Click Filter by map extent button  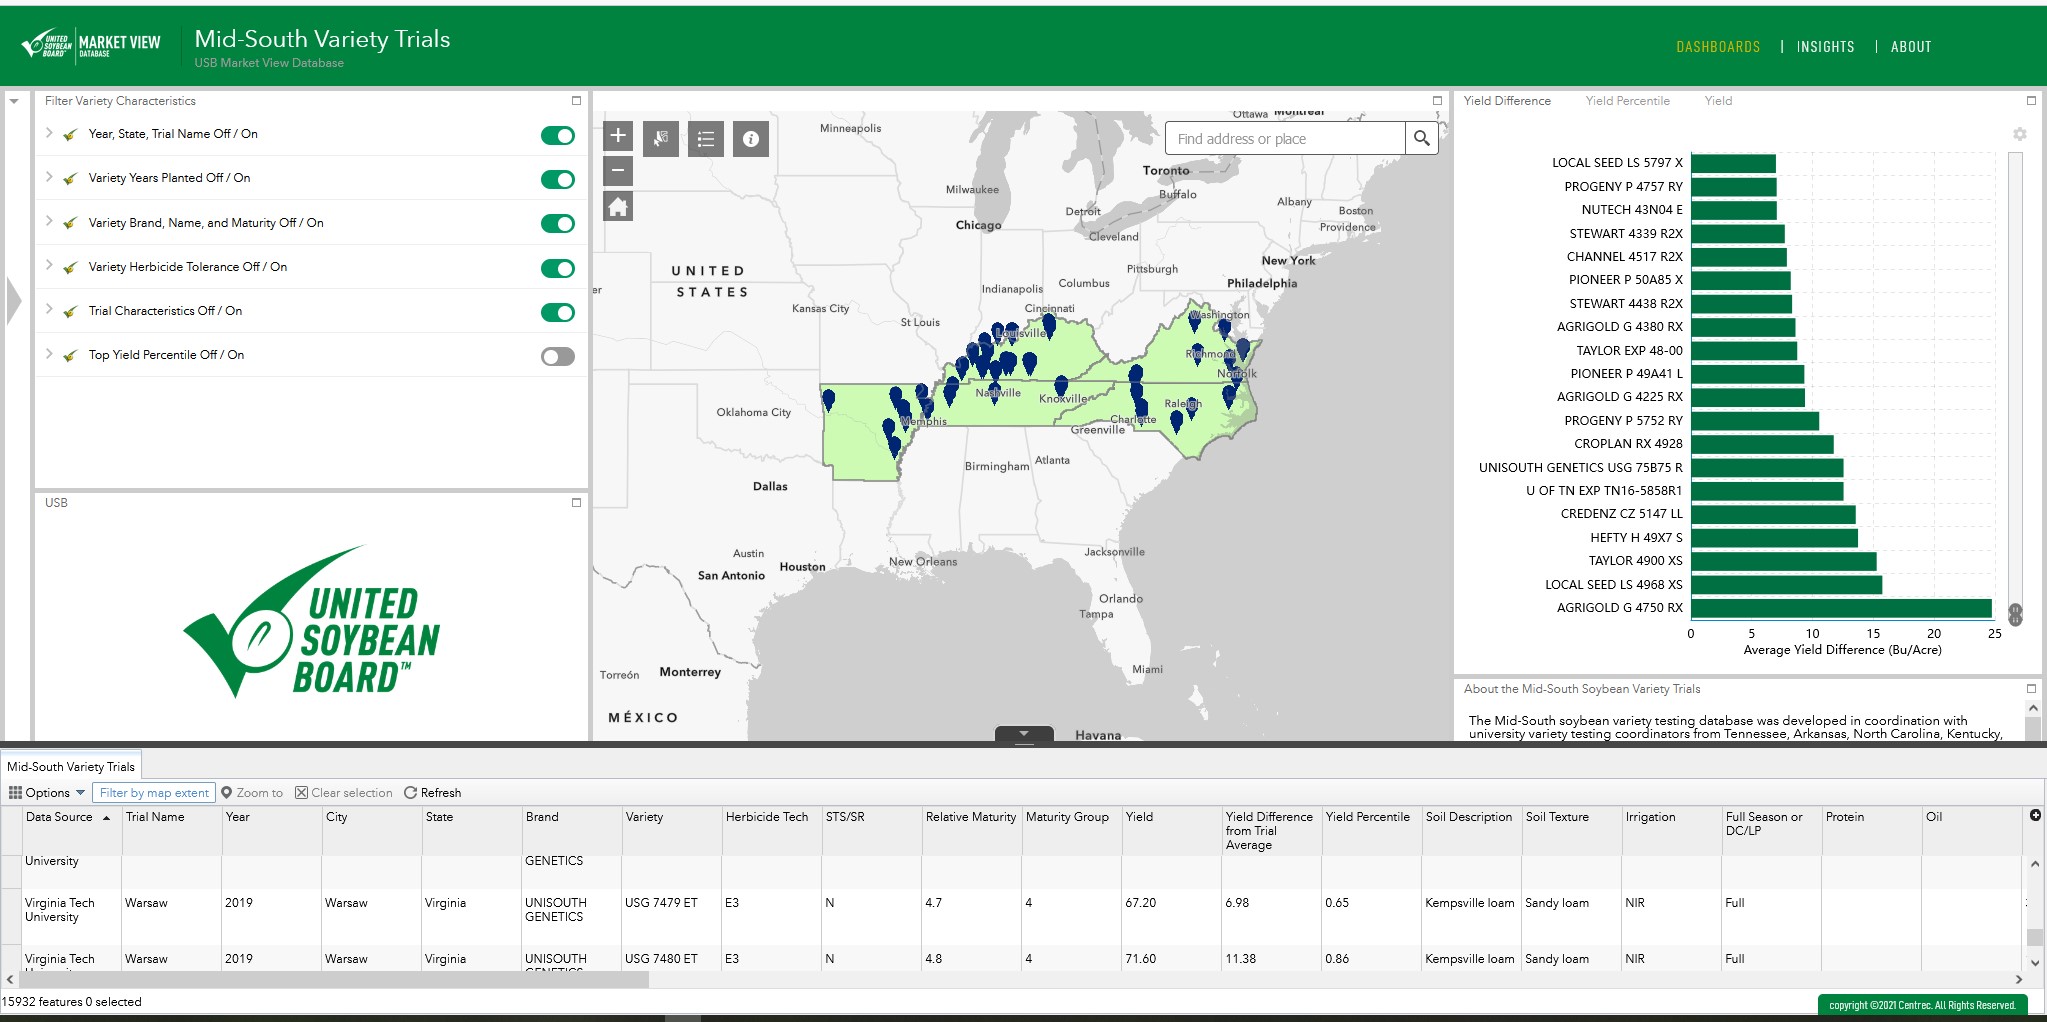tap(154, 793)
